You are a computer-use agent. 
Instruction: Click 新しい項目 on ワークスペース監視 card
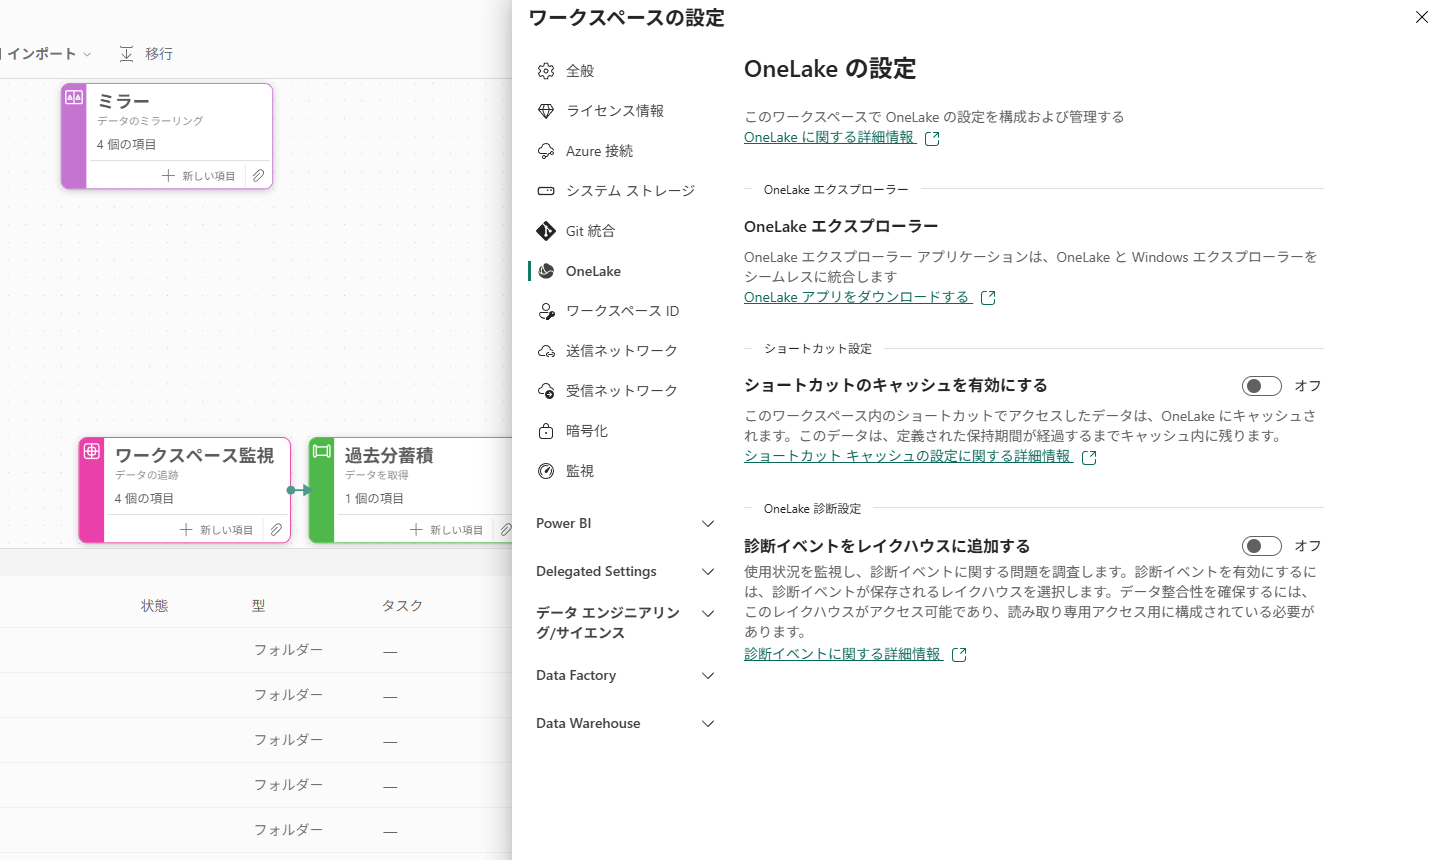coord(216,529)
